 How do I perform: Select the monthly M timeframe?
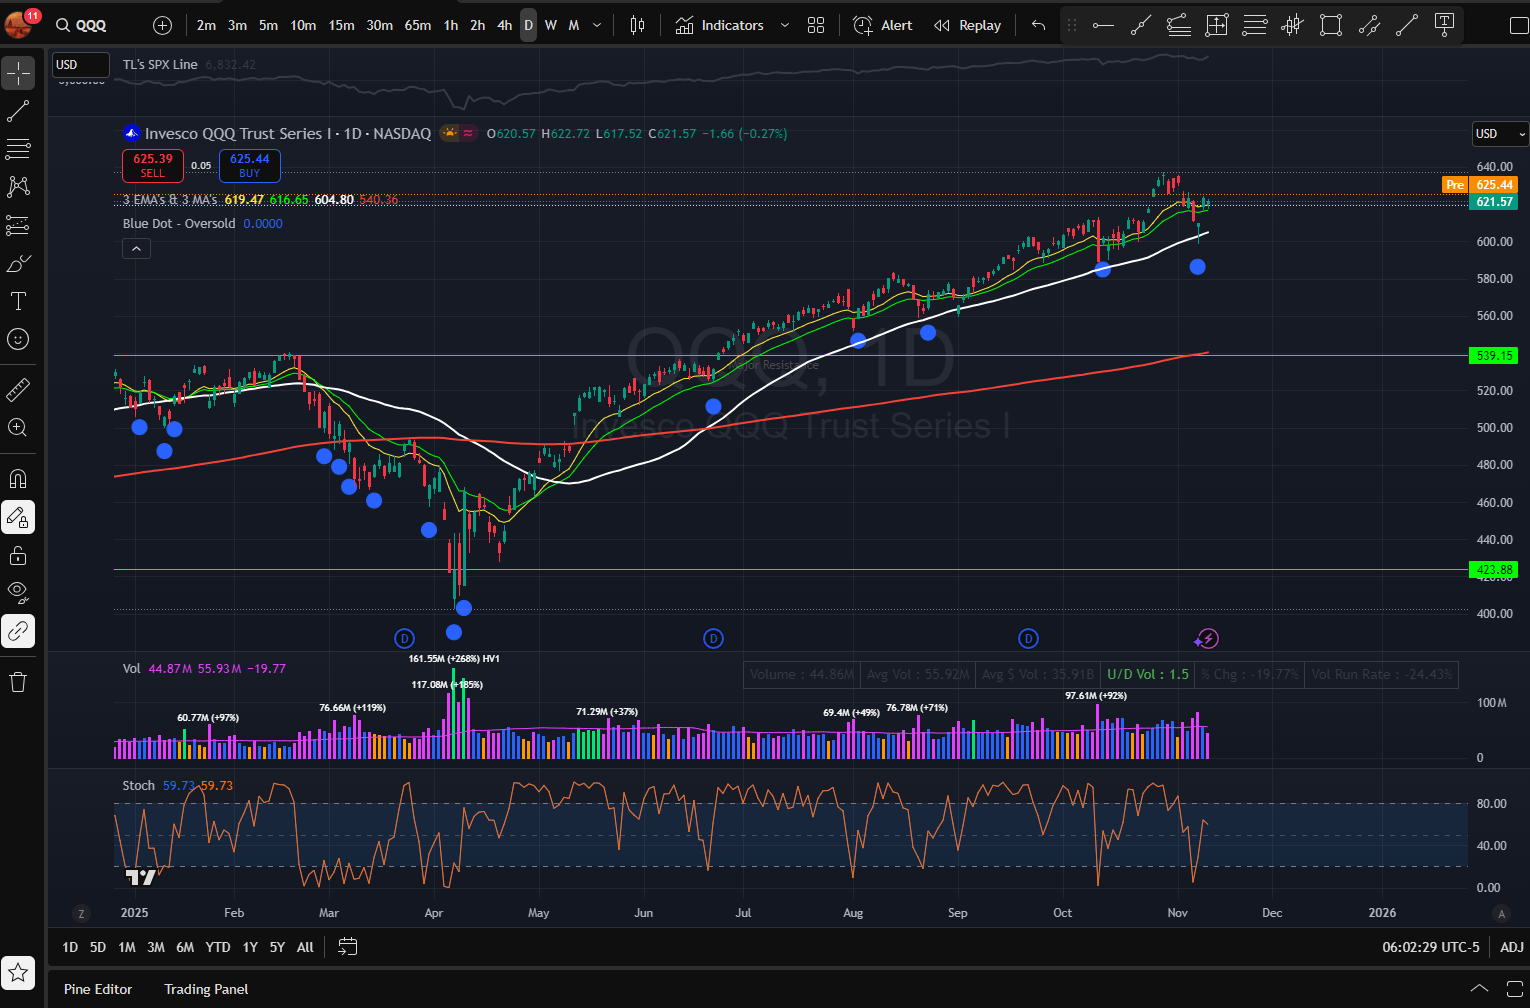[x=574, y=25]
